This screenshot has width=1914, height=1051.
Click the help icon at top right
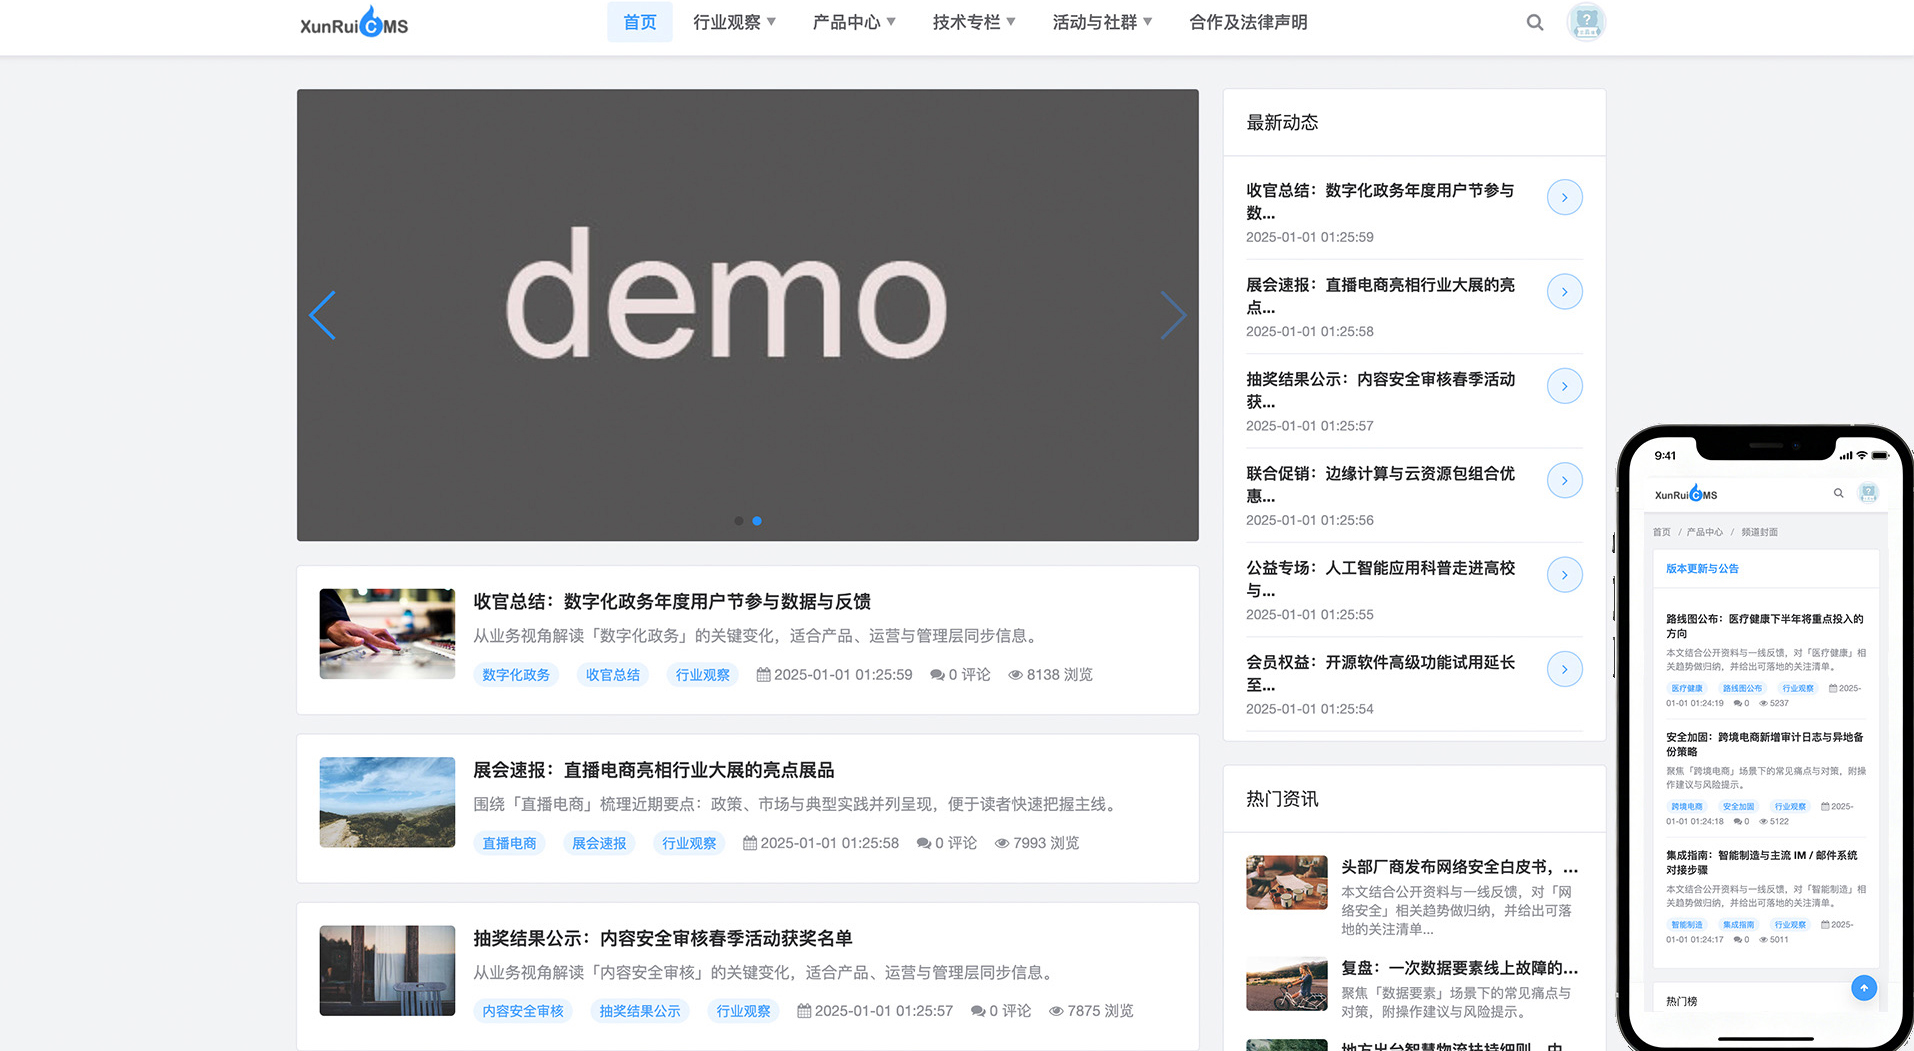pos(1586,21)
